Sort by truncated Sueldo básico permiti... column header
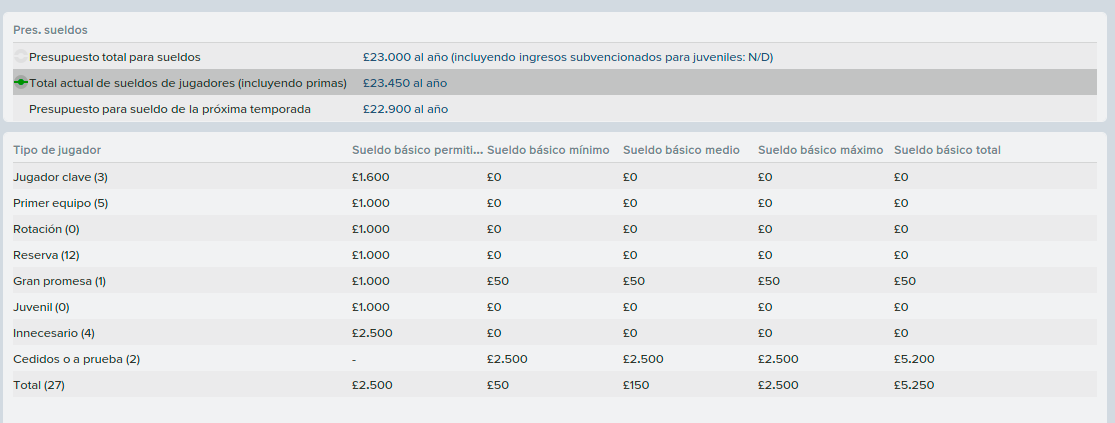The image size is (1115, 423). (x=417, y=150)
